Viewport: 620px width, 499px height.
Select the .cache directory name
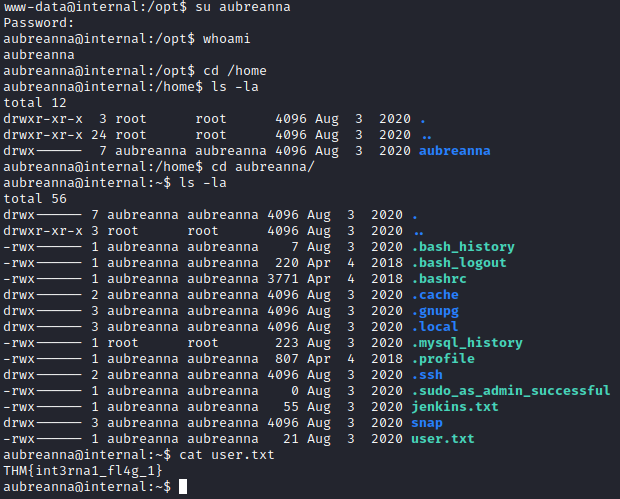point(437,294)
